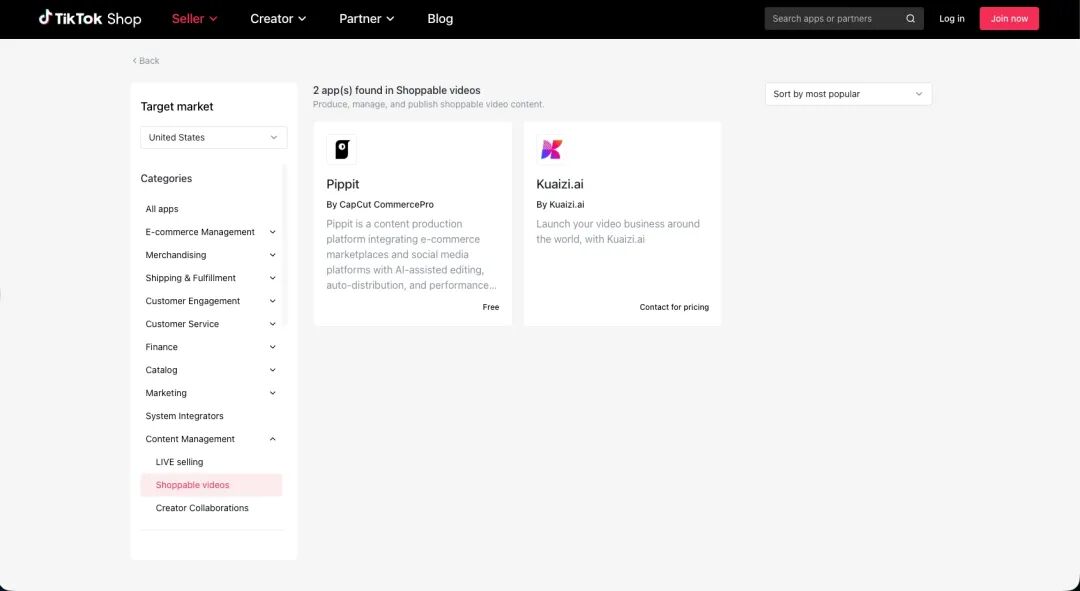1080x591 pixels.
Task: Select the LIVE selling subcategory
Action: [179, 462]
